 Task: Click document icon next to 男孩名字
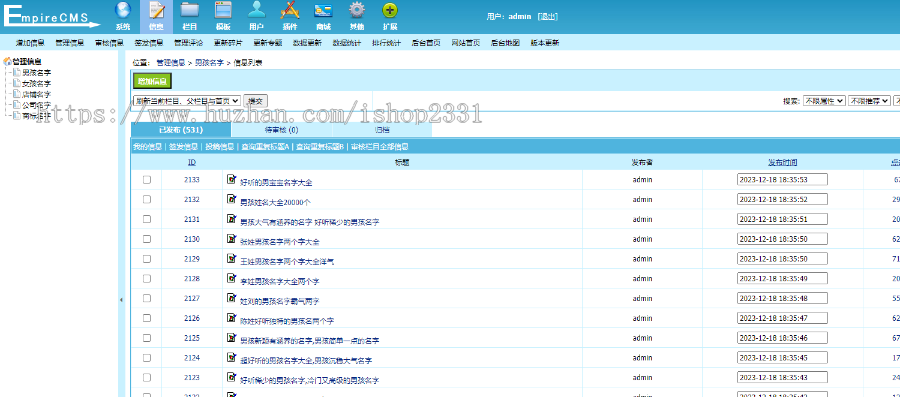[x=17, y=72]
